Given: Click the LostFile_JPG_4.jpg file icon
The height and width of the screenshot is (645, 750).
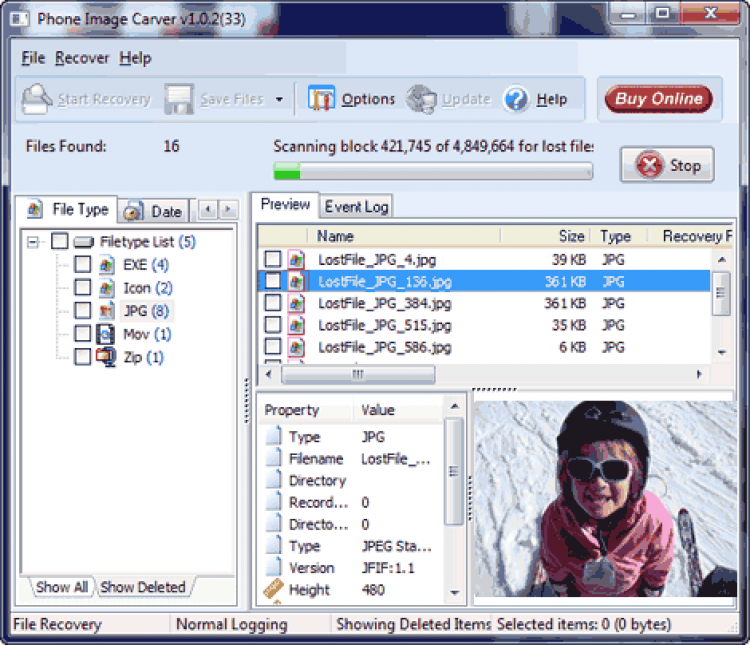Looking at the screenshot, I should click(297, 259).
